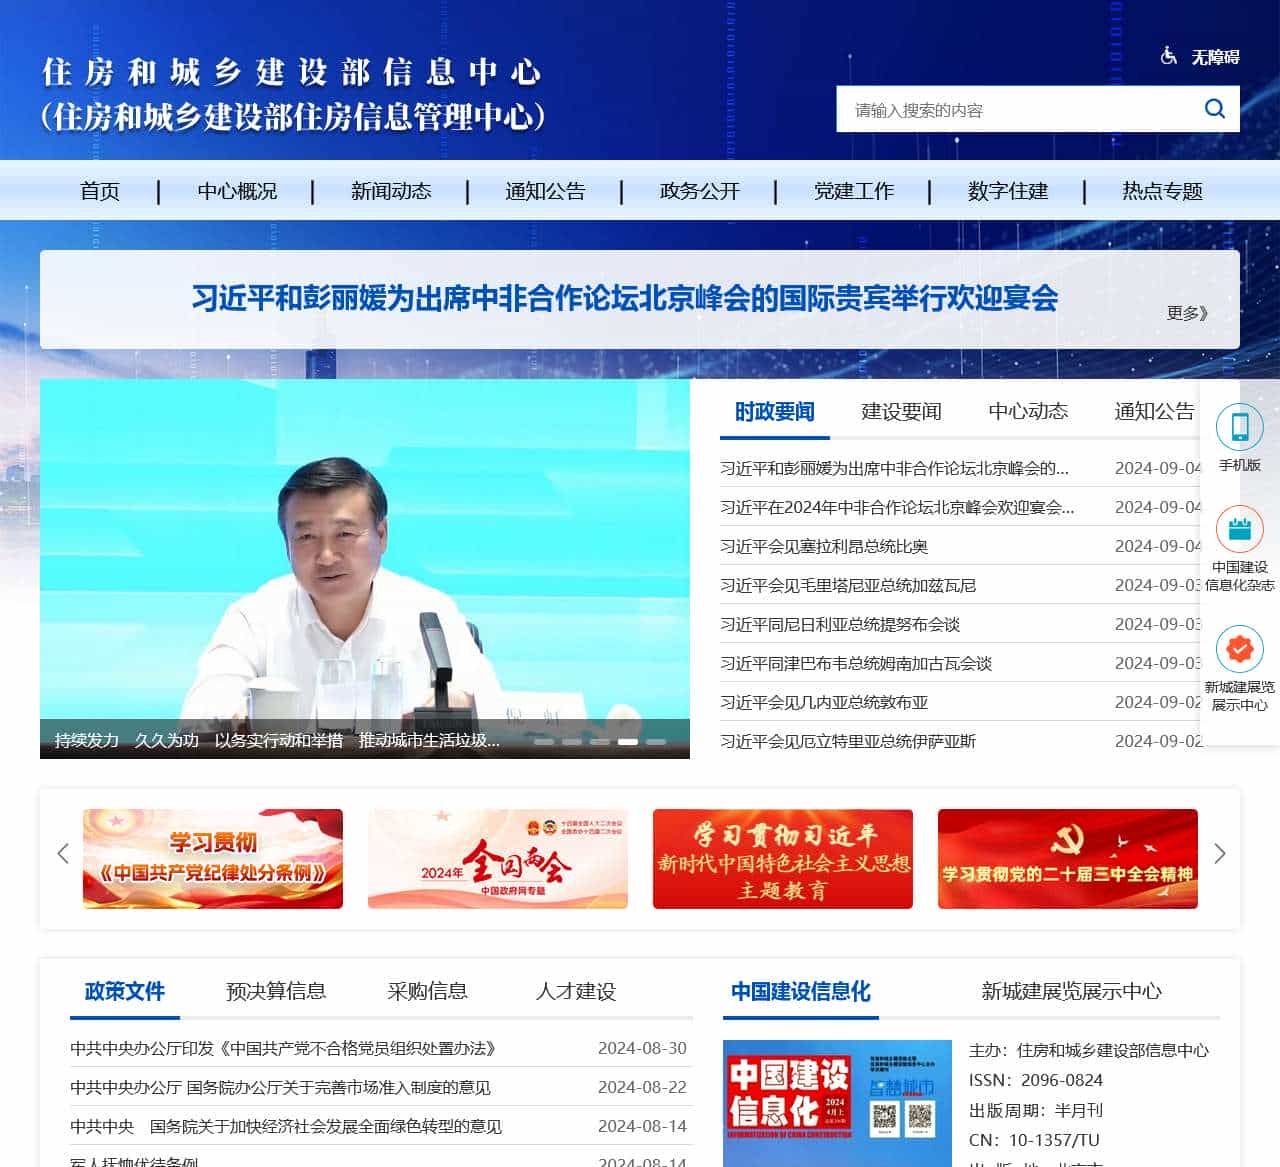The width and height of the screenshot is (1280, 1167).
Task: Open the 政务公开 navigation menu
Action: coord(699,191)
